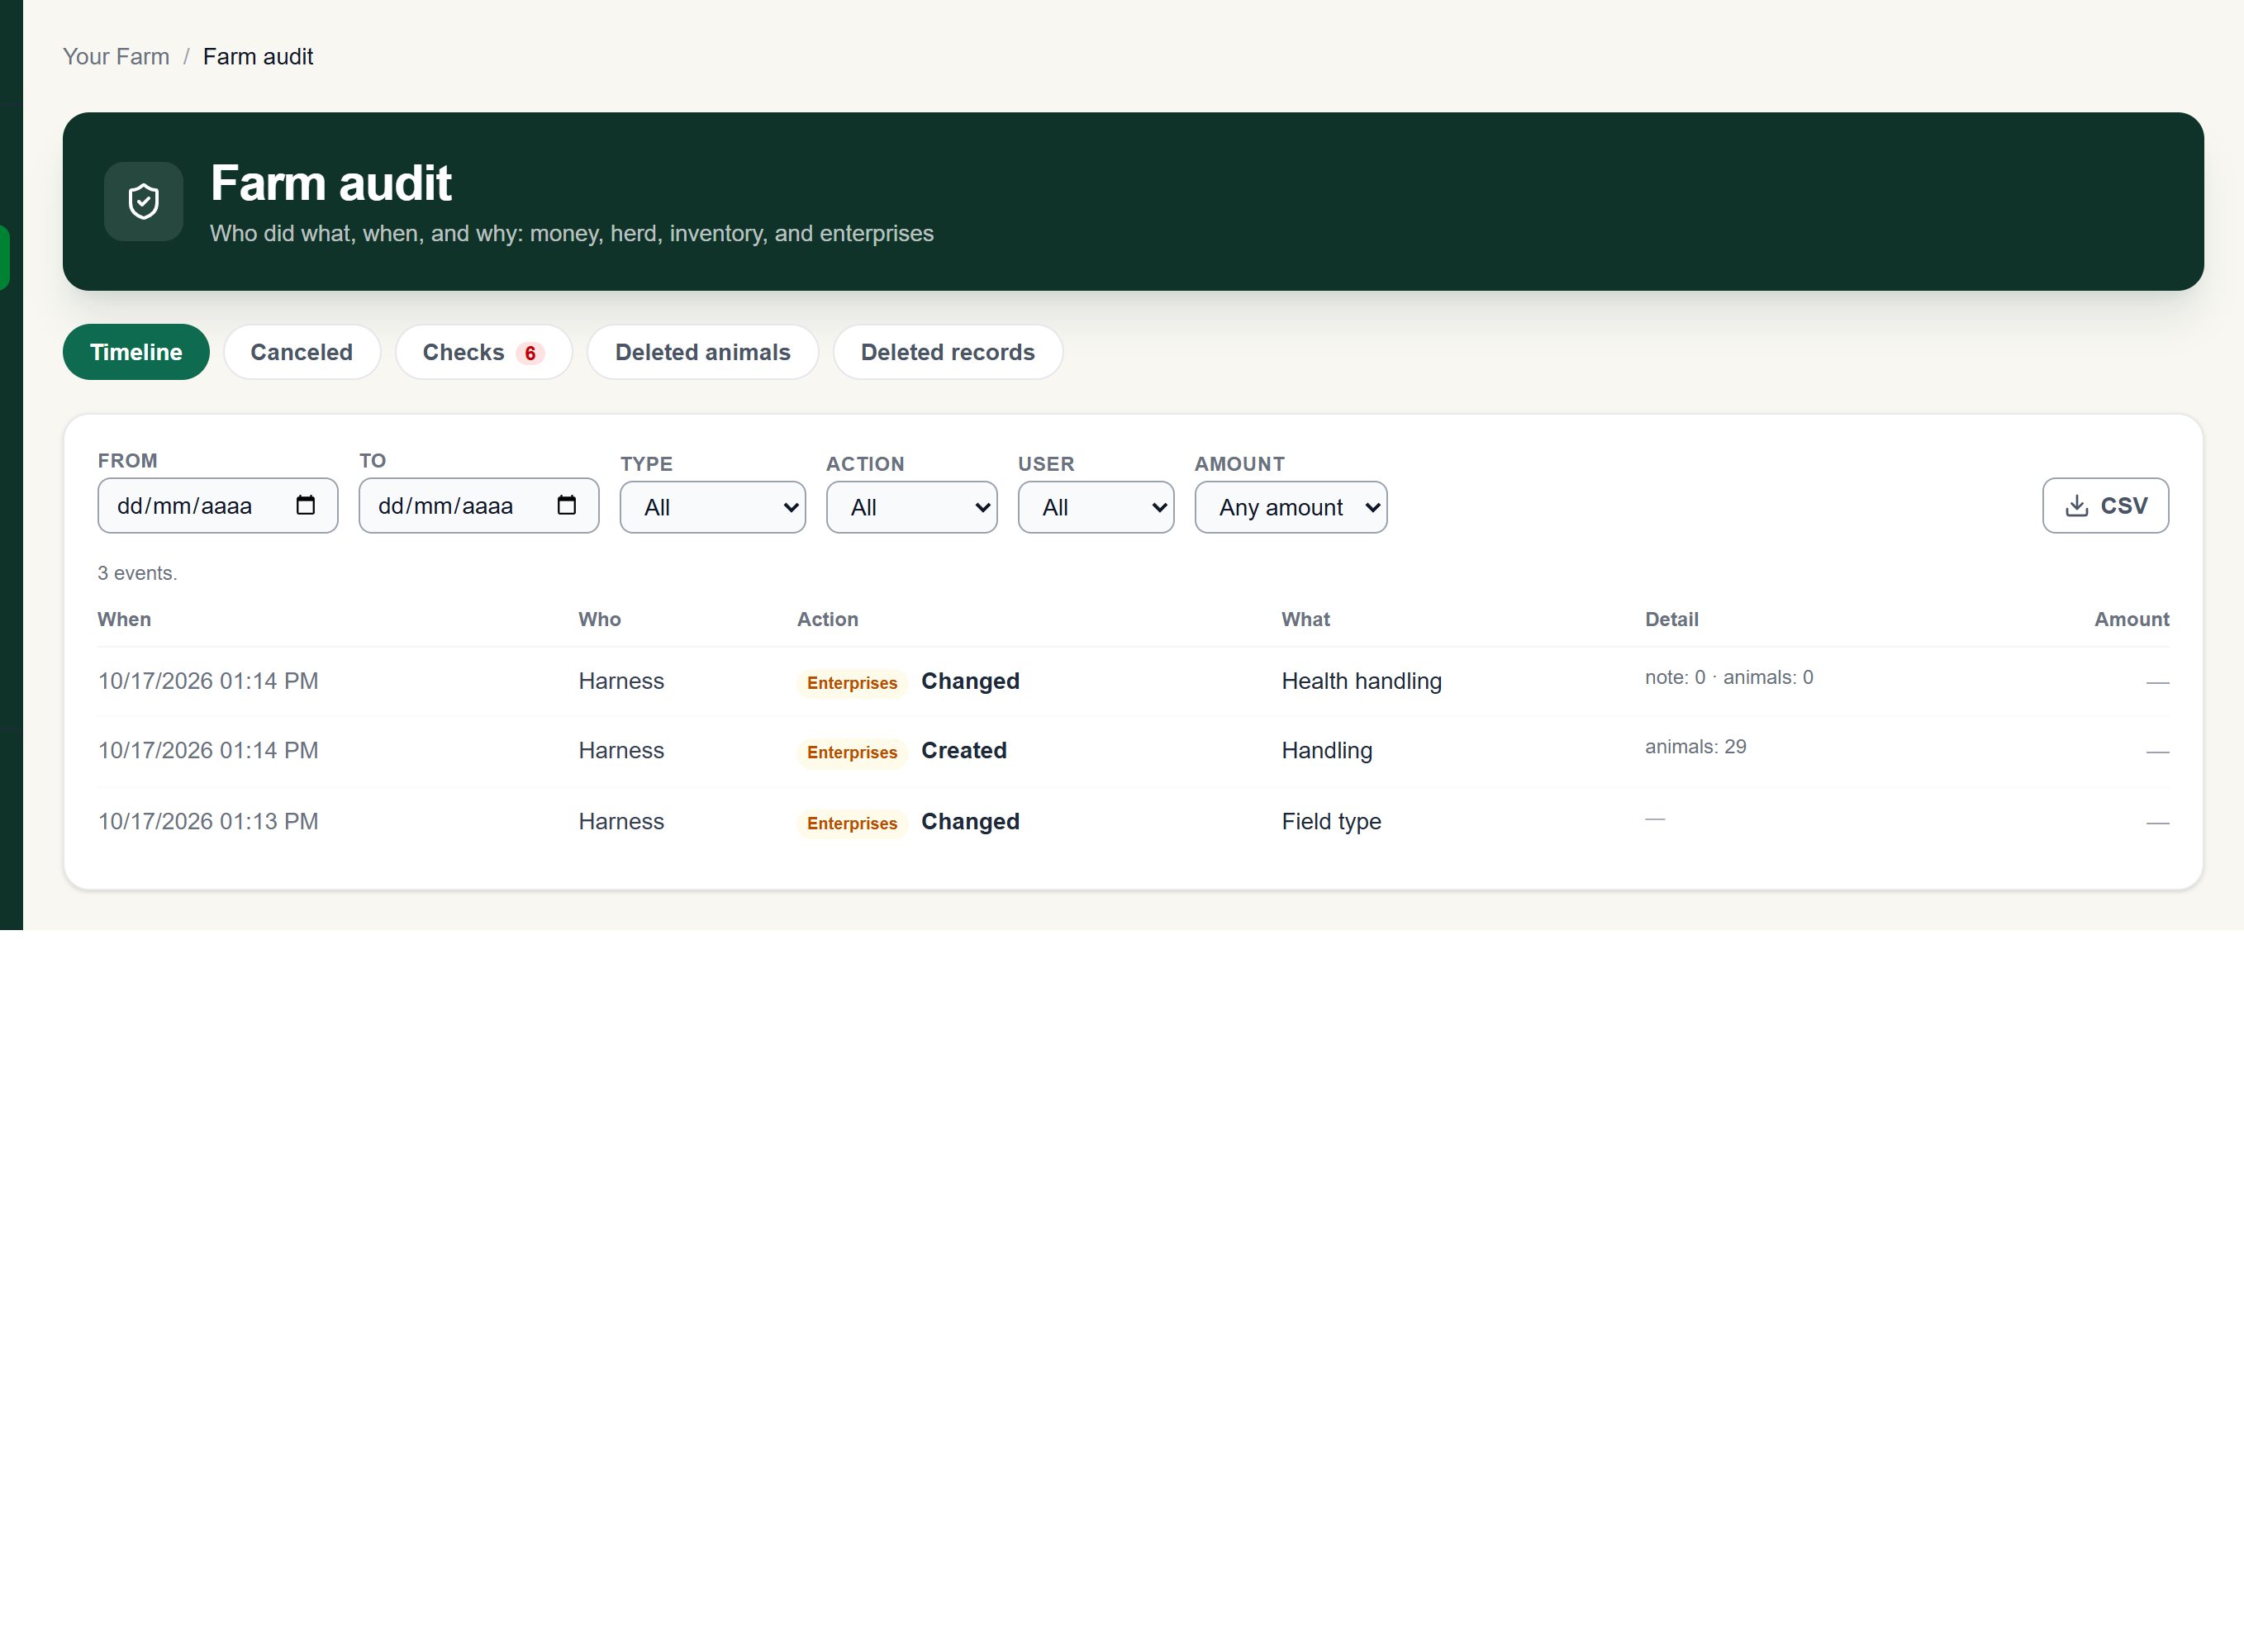This screenshot has width=2244, height=1652.
Task: Open the AMOUNT Any amount dropdown
Action: [x=1290, y=507]
